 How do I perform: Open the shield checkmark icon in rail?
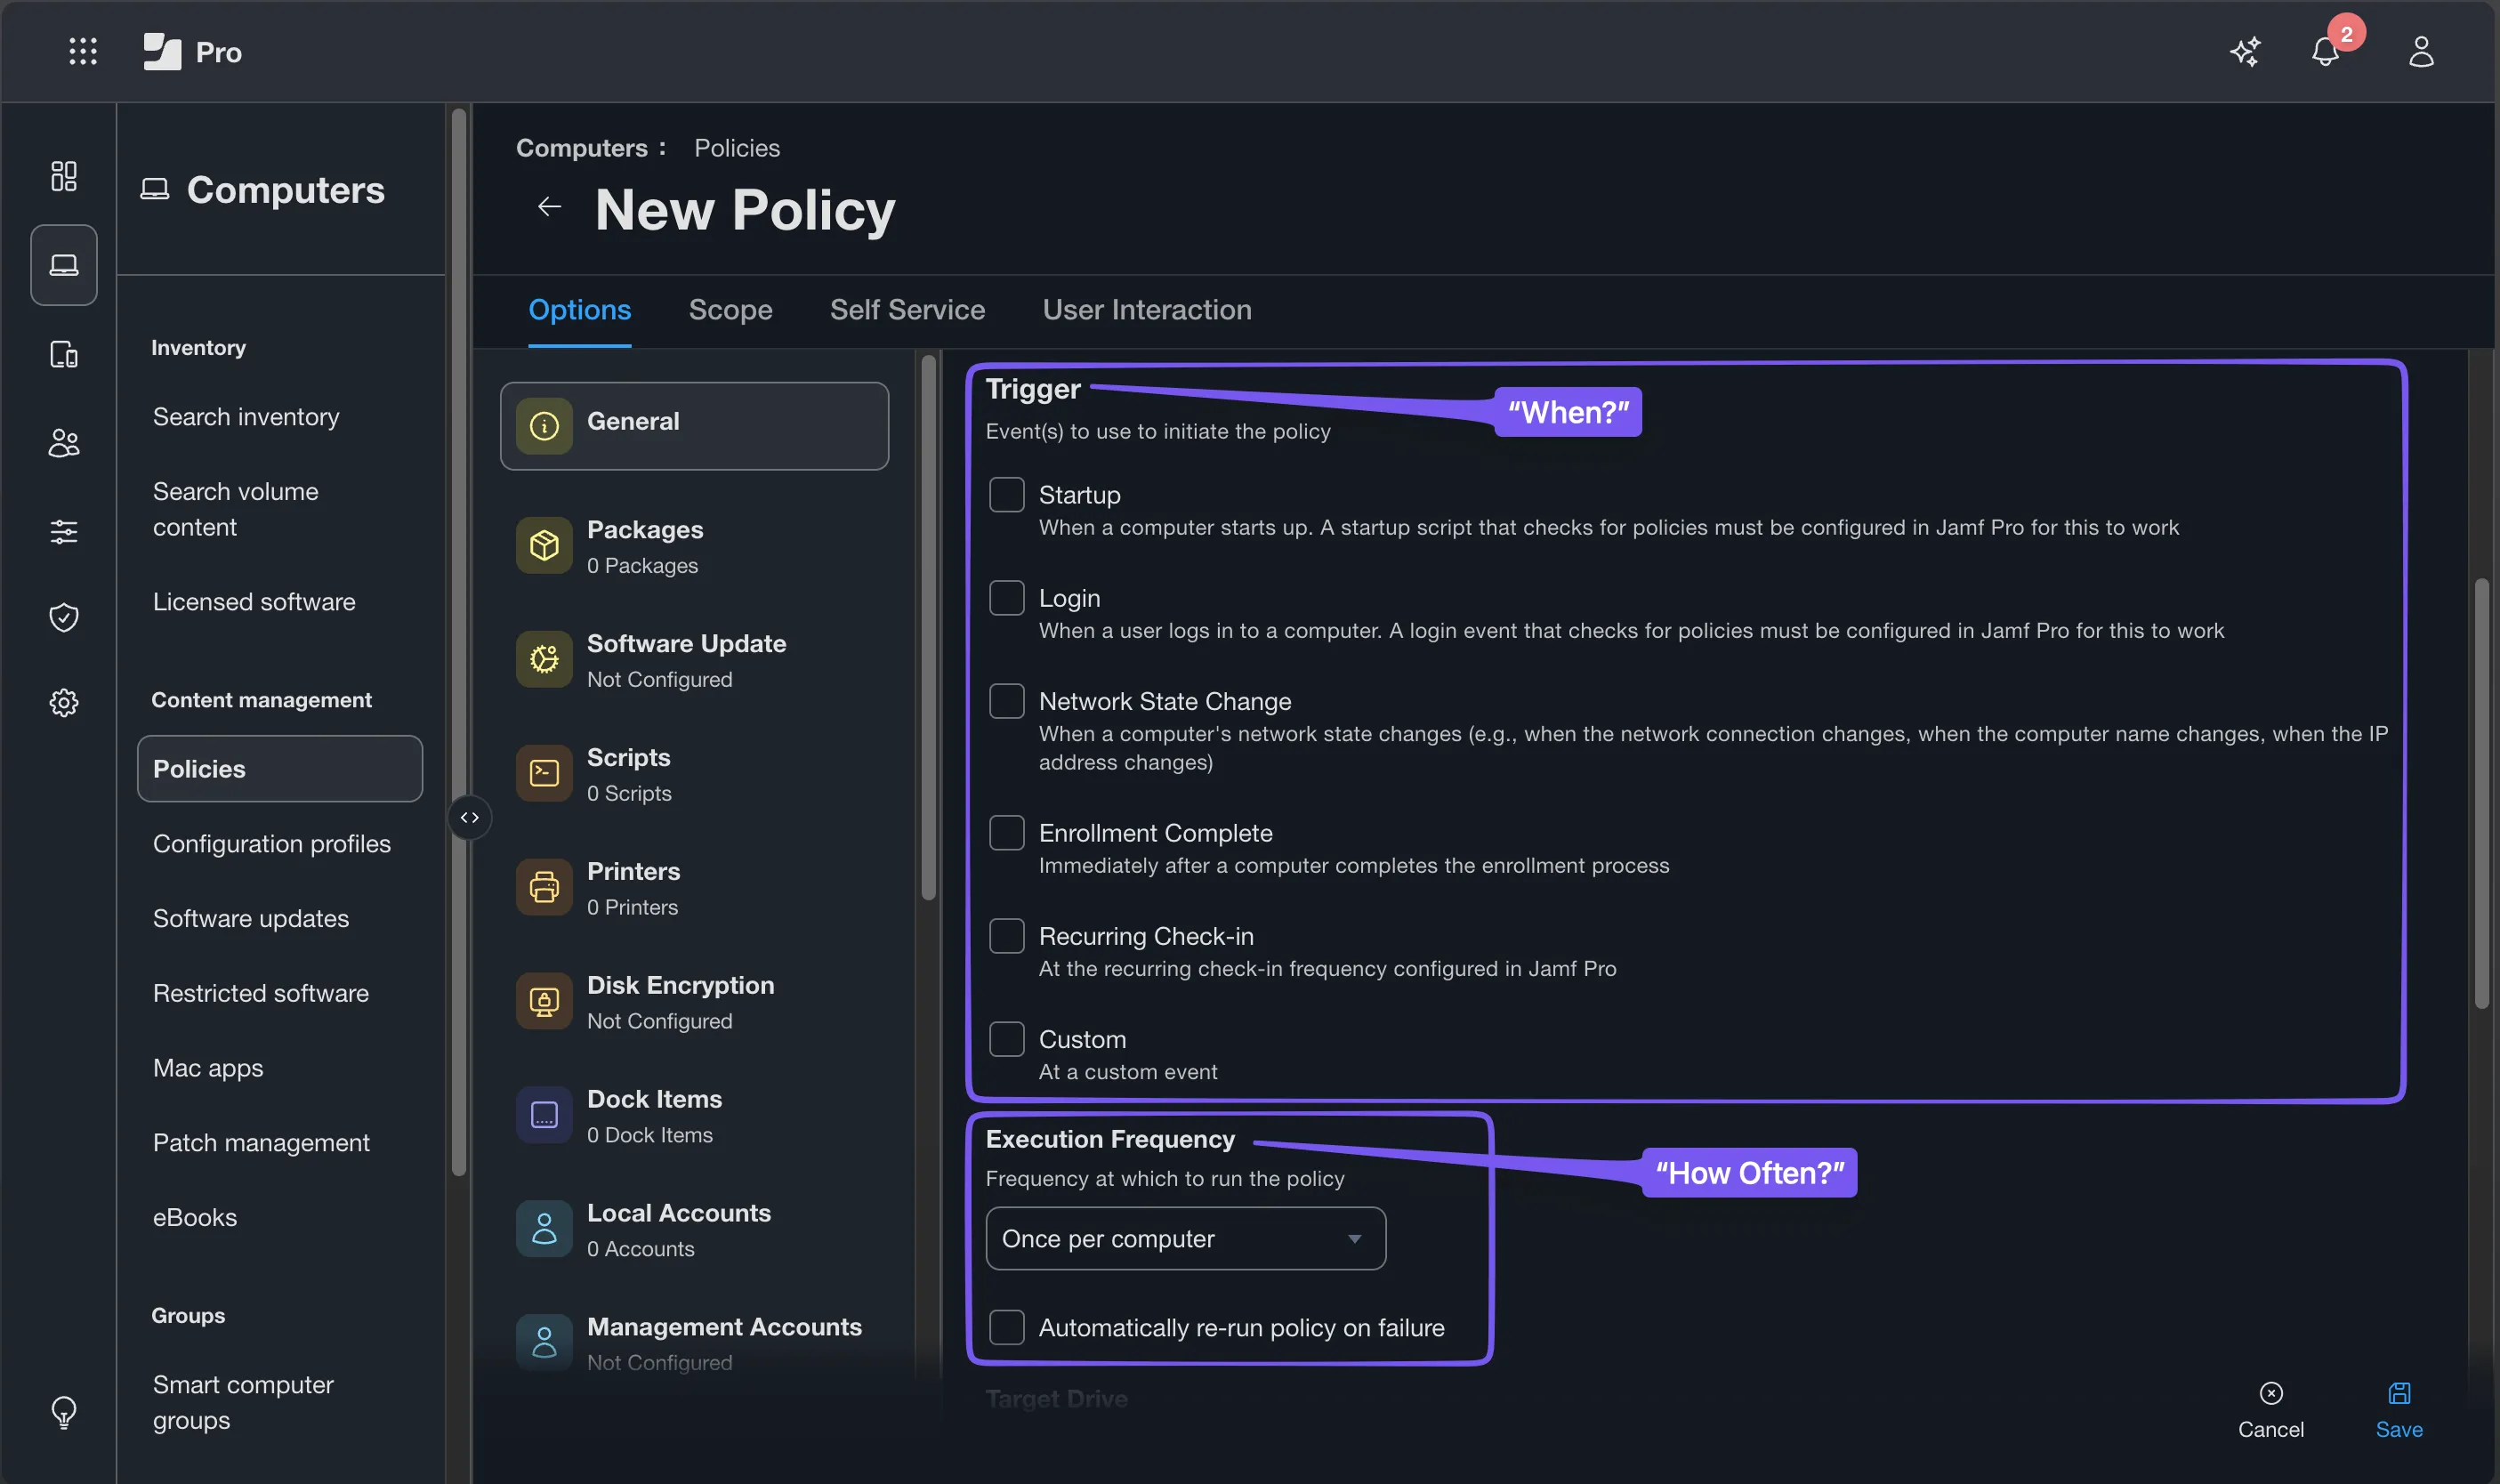[x=64, y=617]
